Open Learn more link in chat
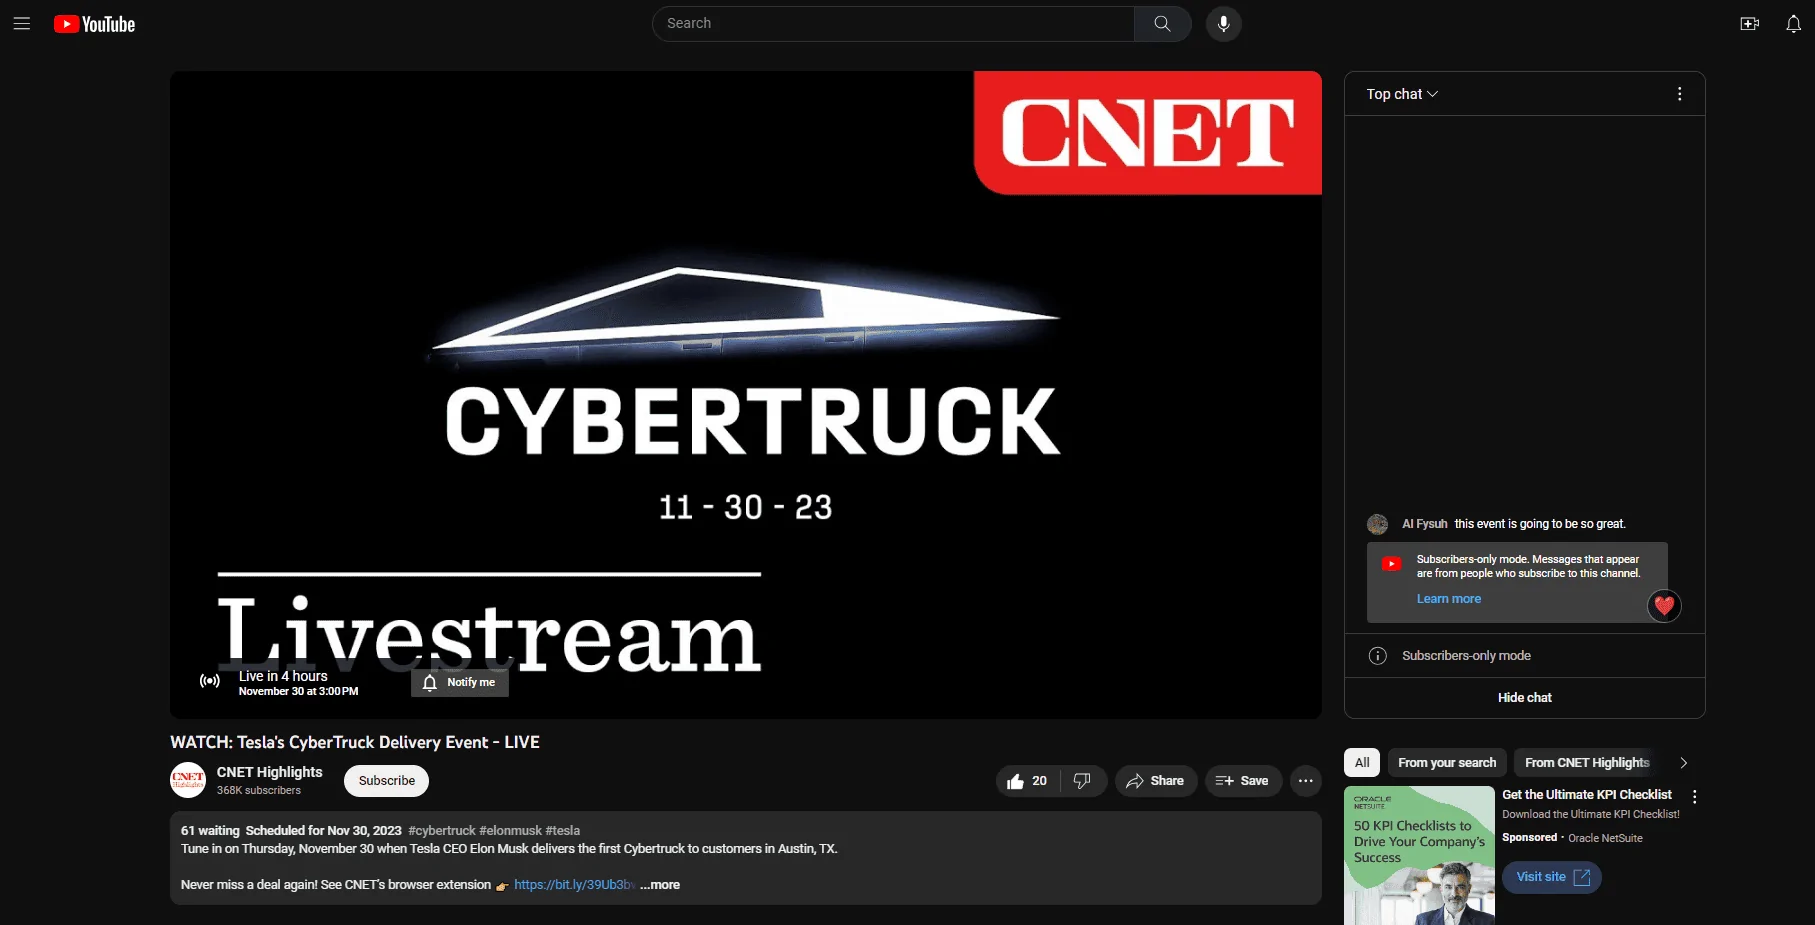The height and width of the screenshot is (925, 1815). [x=1449, y=599]
